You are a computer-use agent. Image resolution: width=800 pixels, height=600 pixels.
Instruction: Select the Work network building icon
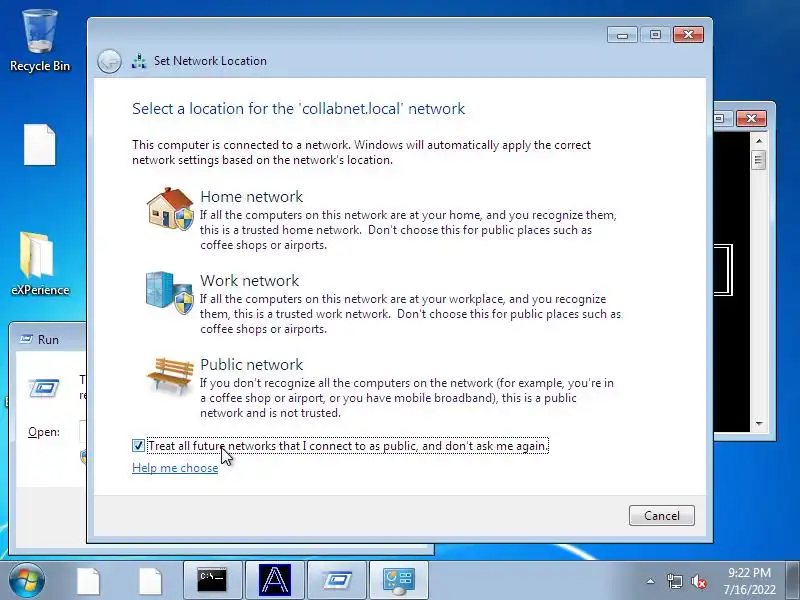pyautogui.click(x=170, y=293)
